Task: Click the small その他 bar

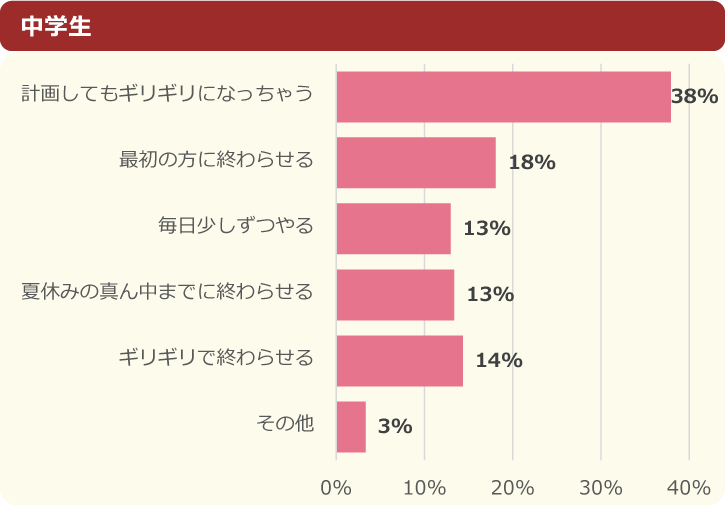Action: click(x=351, y=427)
